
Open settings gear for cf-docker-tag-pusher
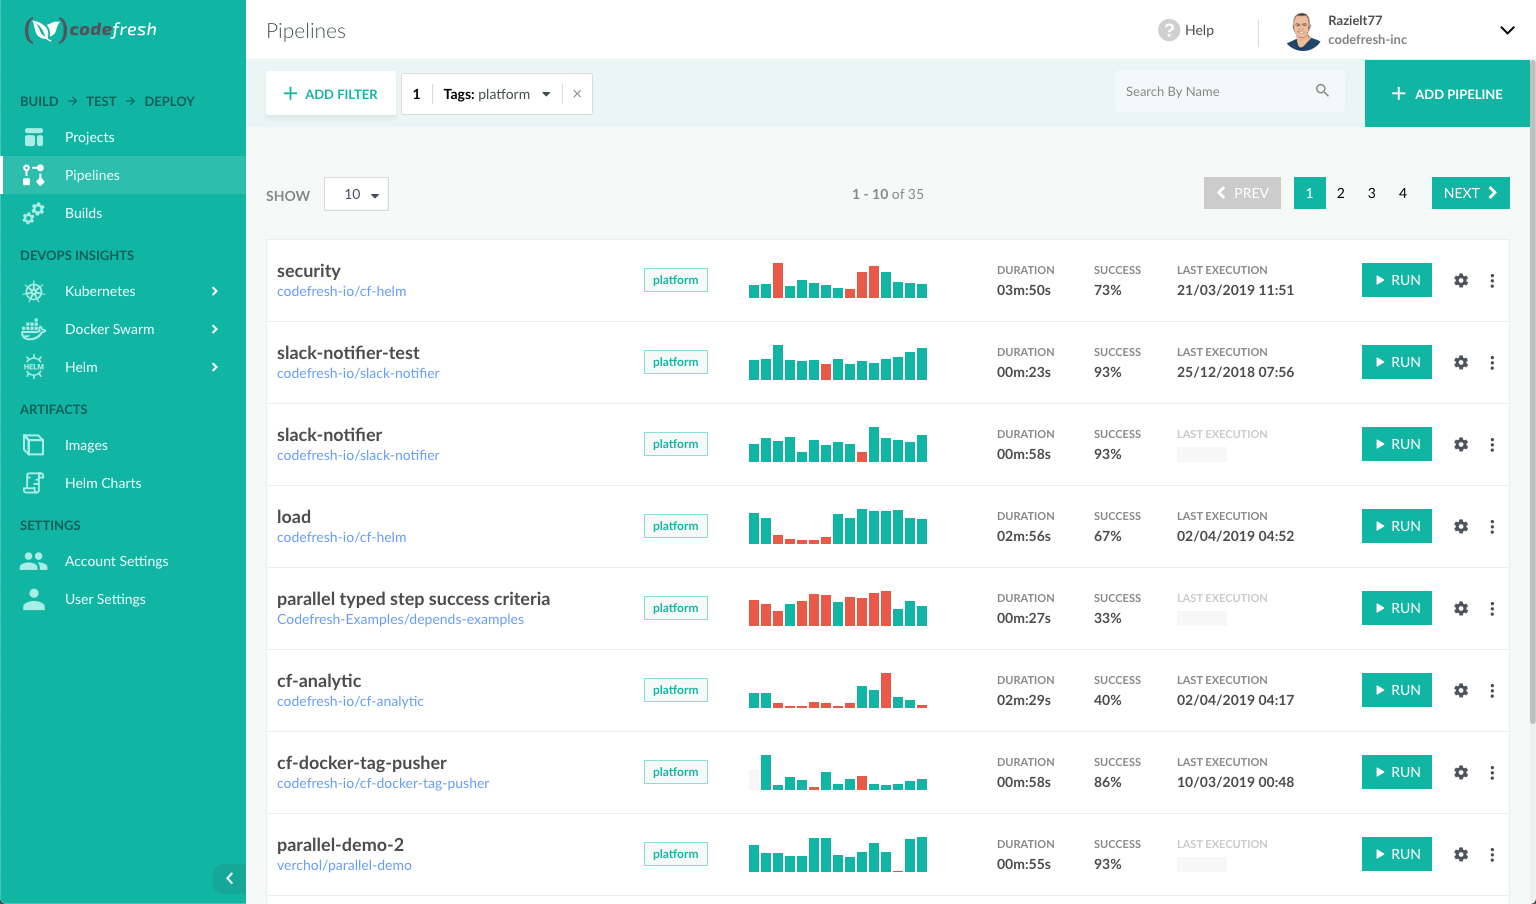coord(1461,773)
